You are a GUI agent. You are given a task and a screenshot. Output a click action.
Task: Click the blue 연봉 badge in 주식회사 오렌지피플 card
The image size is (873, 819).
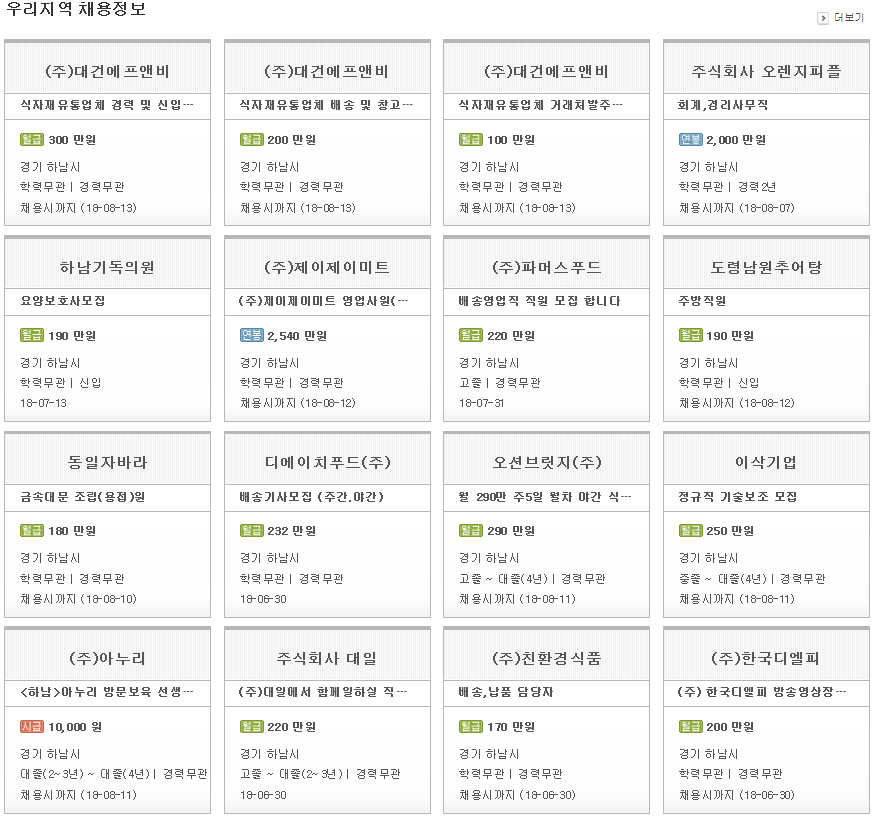pos(690,140)
